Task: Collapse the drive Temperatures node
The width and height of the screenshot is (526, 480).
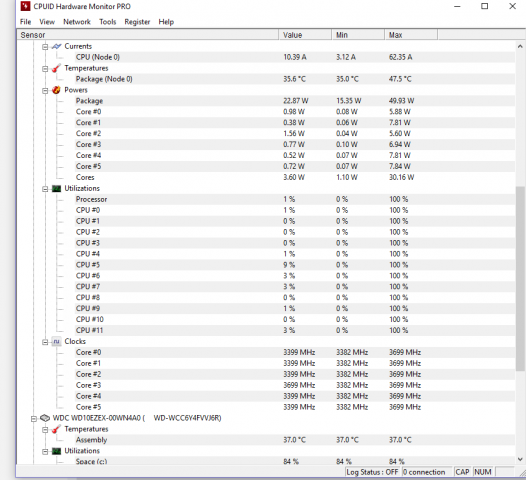Action: [x=45, y=430]
